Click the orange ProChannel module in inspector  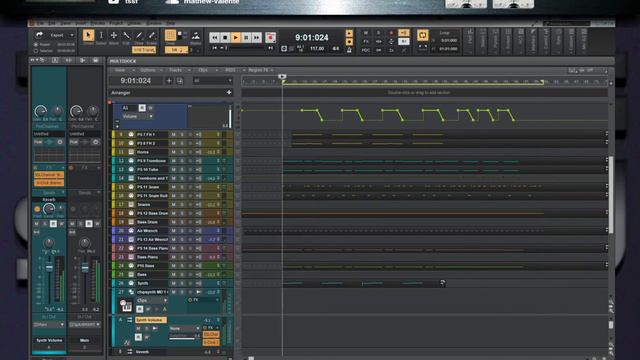tap(49, 175)
